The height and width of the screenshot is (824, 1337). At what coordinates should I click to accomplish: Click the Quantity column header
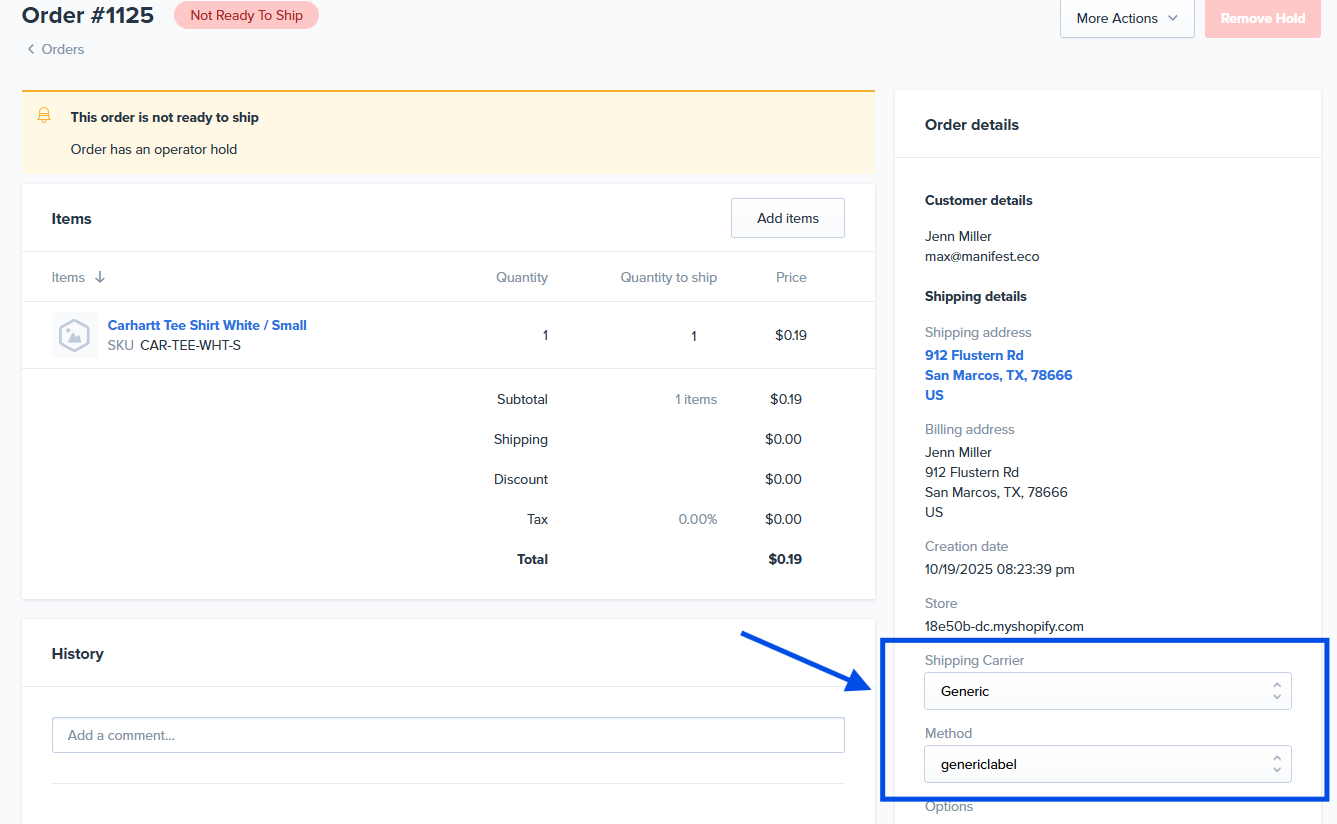point(521,277)
